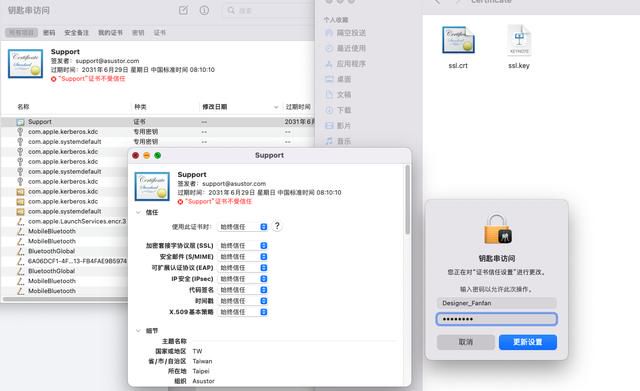Image resolution: width=640 pixels, height=391 pixels.
Task: Open the X.509 基本策略 dropdown
Action: pos(242,311)
